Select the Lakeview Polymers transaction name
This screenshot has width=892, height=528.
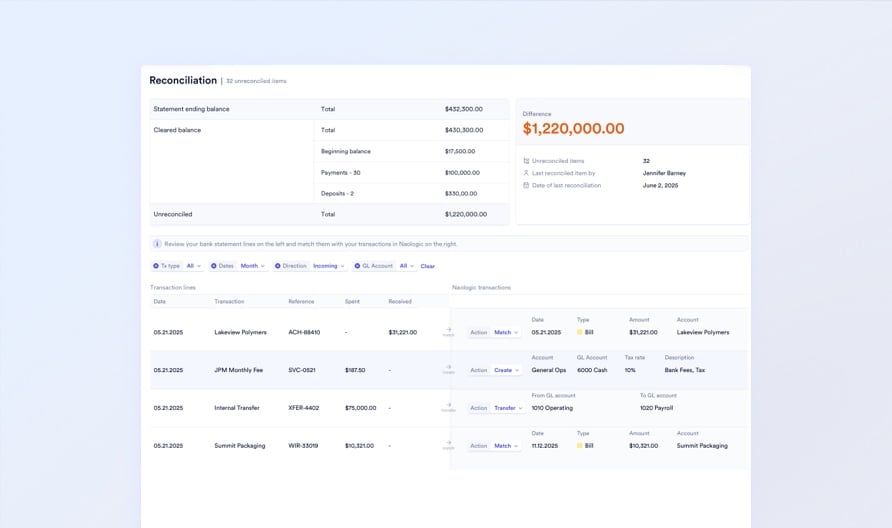click(x=240, y=332)
